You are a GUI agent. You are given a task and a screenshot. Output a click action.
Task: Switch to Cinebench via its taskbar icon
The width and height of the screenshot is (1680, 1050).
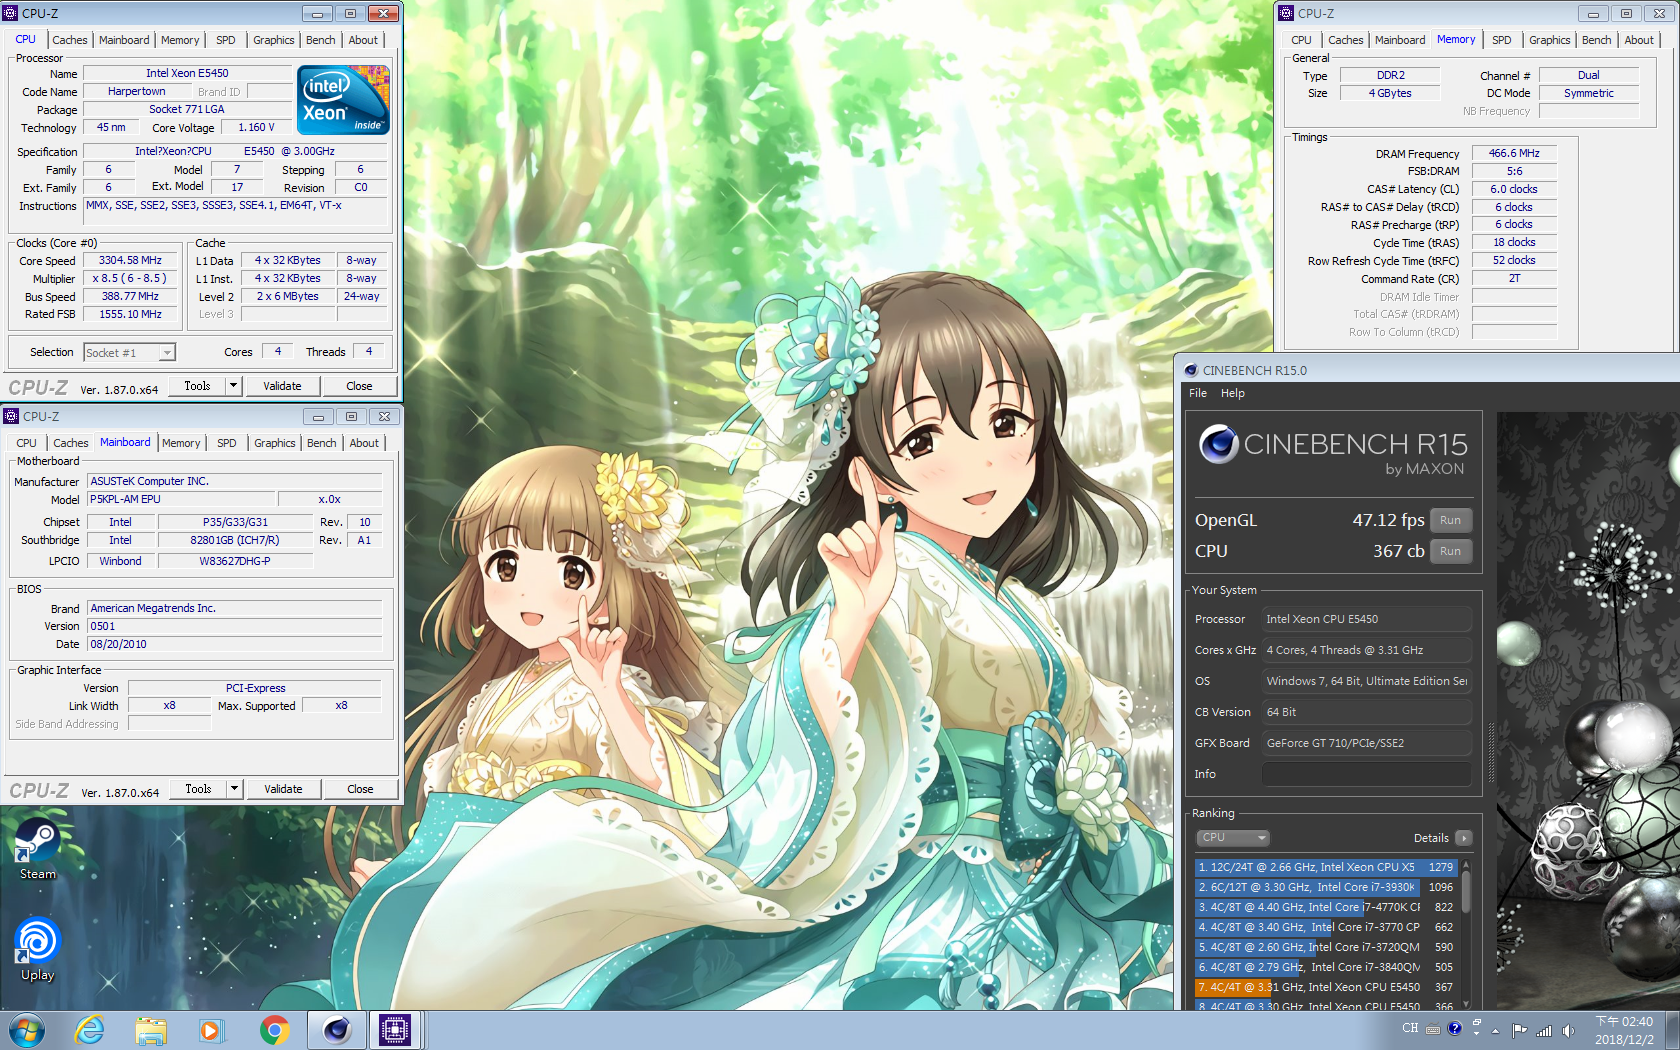point(337,1030)
